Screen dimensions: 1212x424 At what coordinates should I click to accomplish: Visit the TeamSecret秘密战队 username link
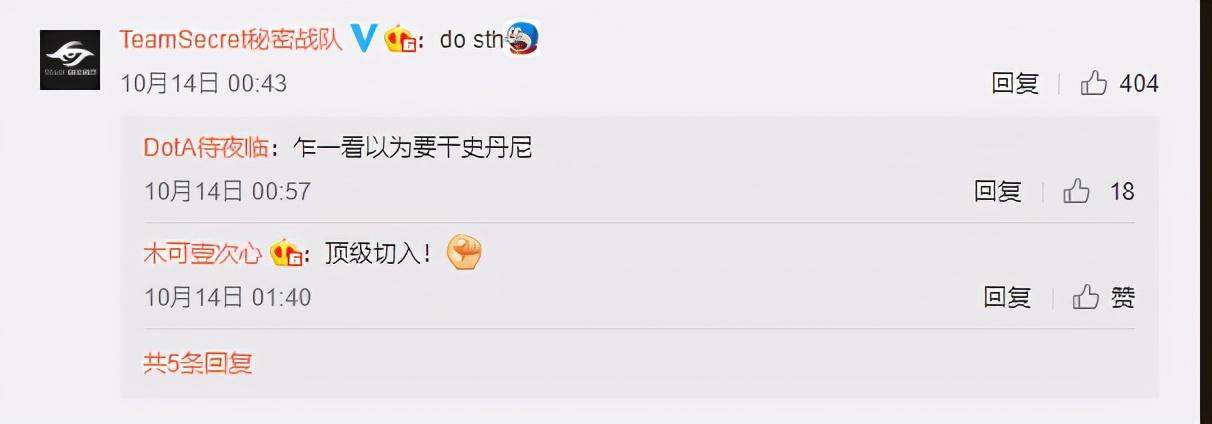pyautogui.click(x=231, y=39)
